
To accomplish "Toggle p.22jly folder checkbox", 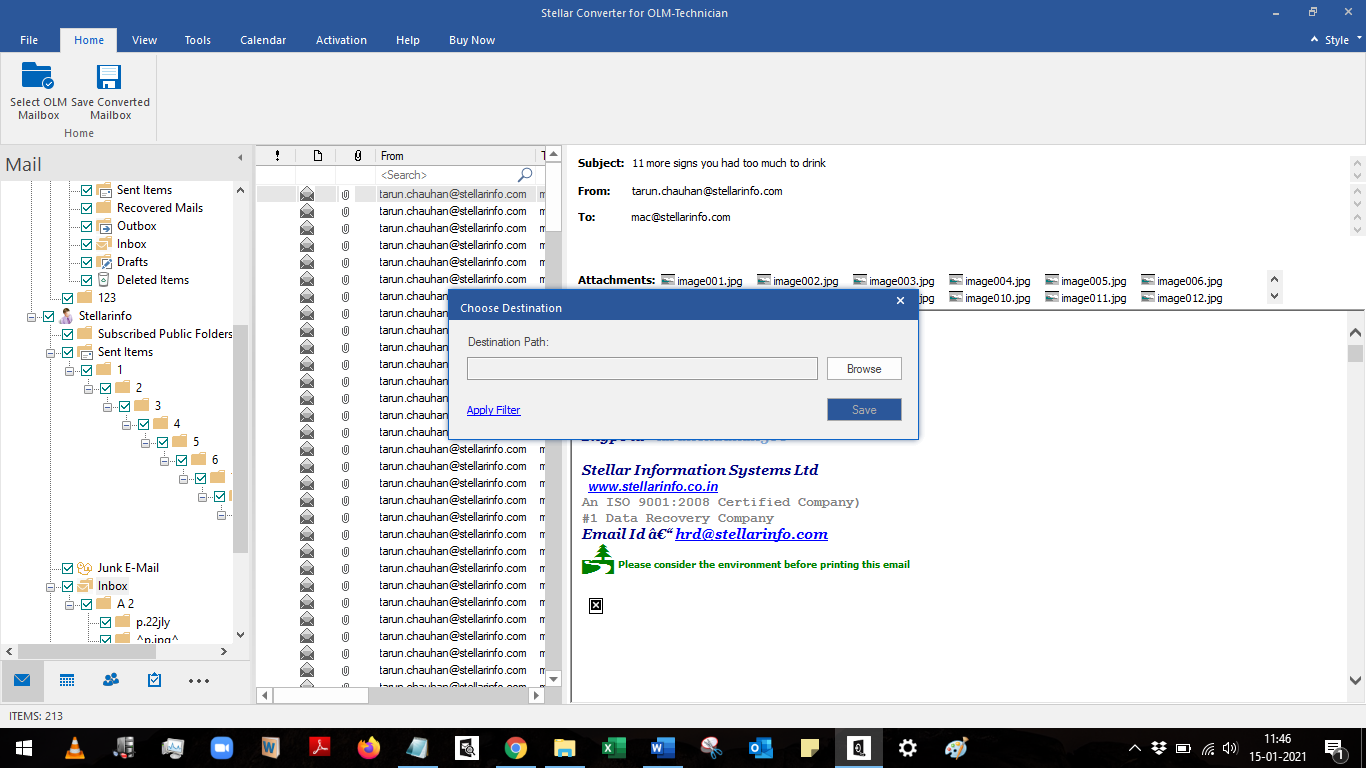I will click(106, 622).
